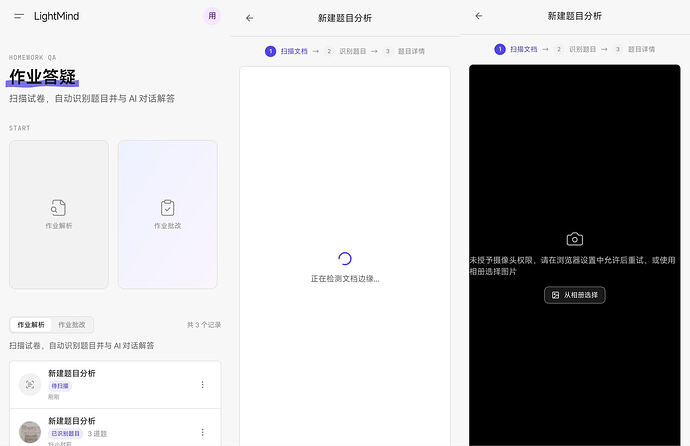Select step 1 扫描文档 in the right screen

(x=516, y=49)
